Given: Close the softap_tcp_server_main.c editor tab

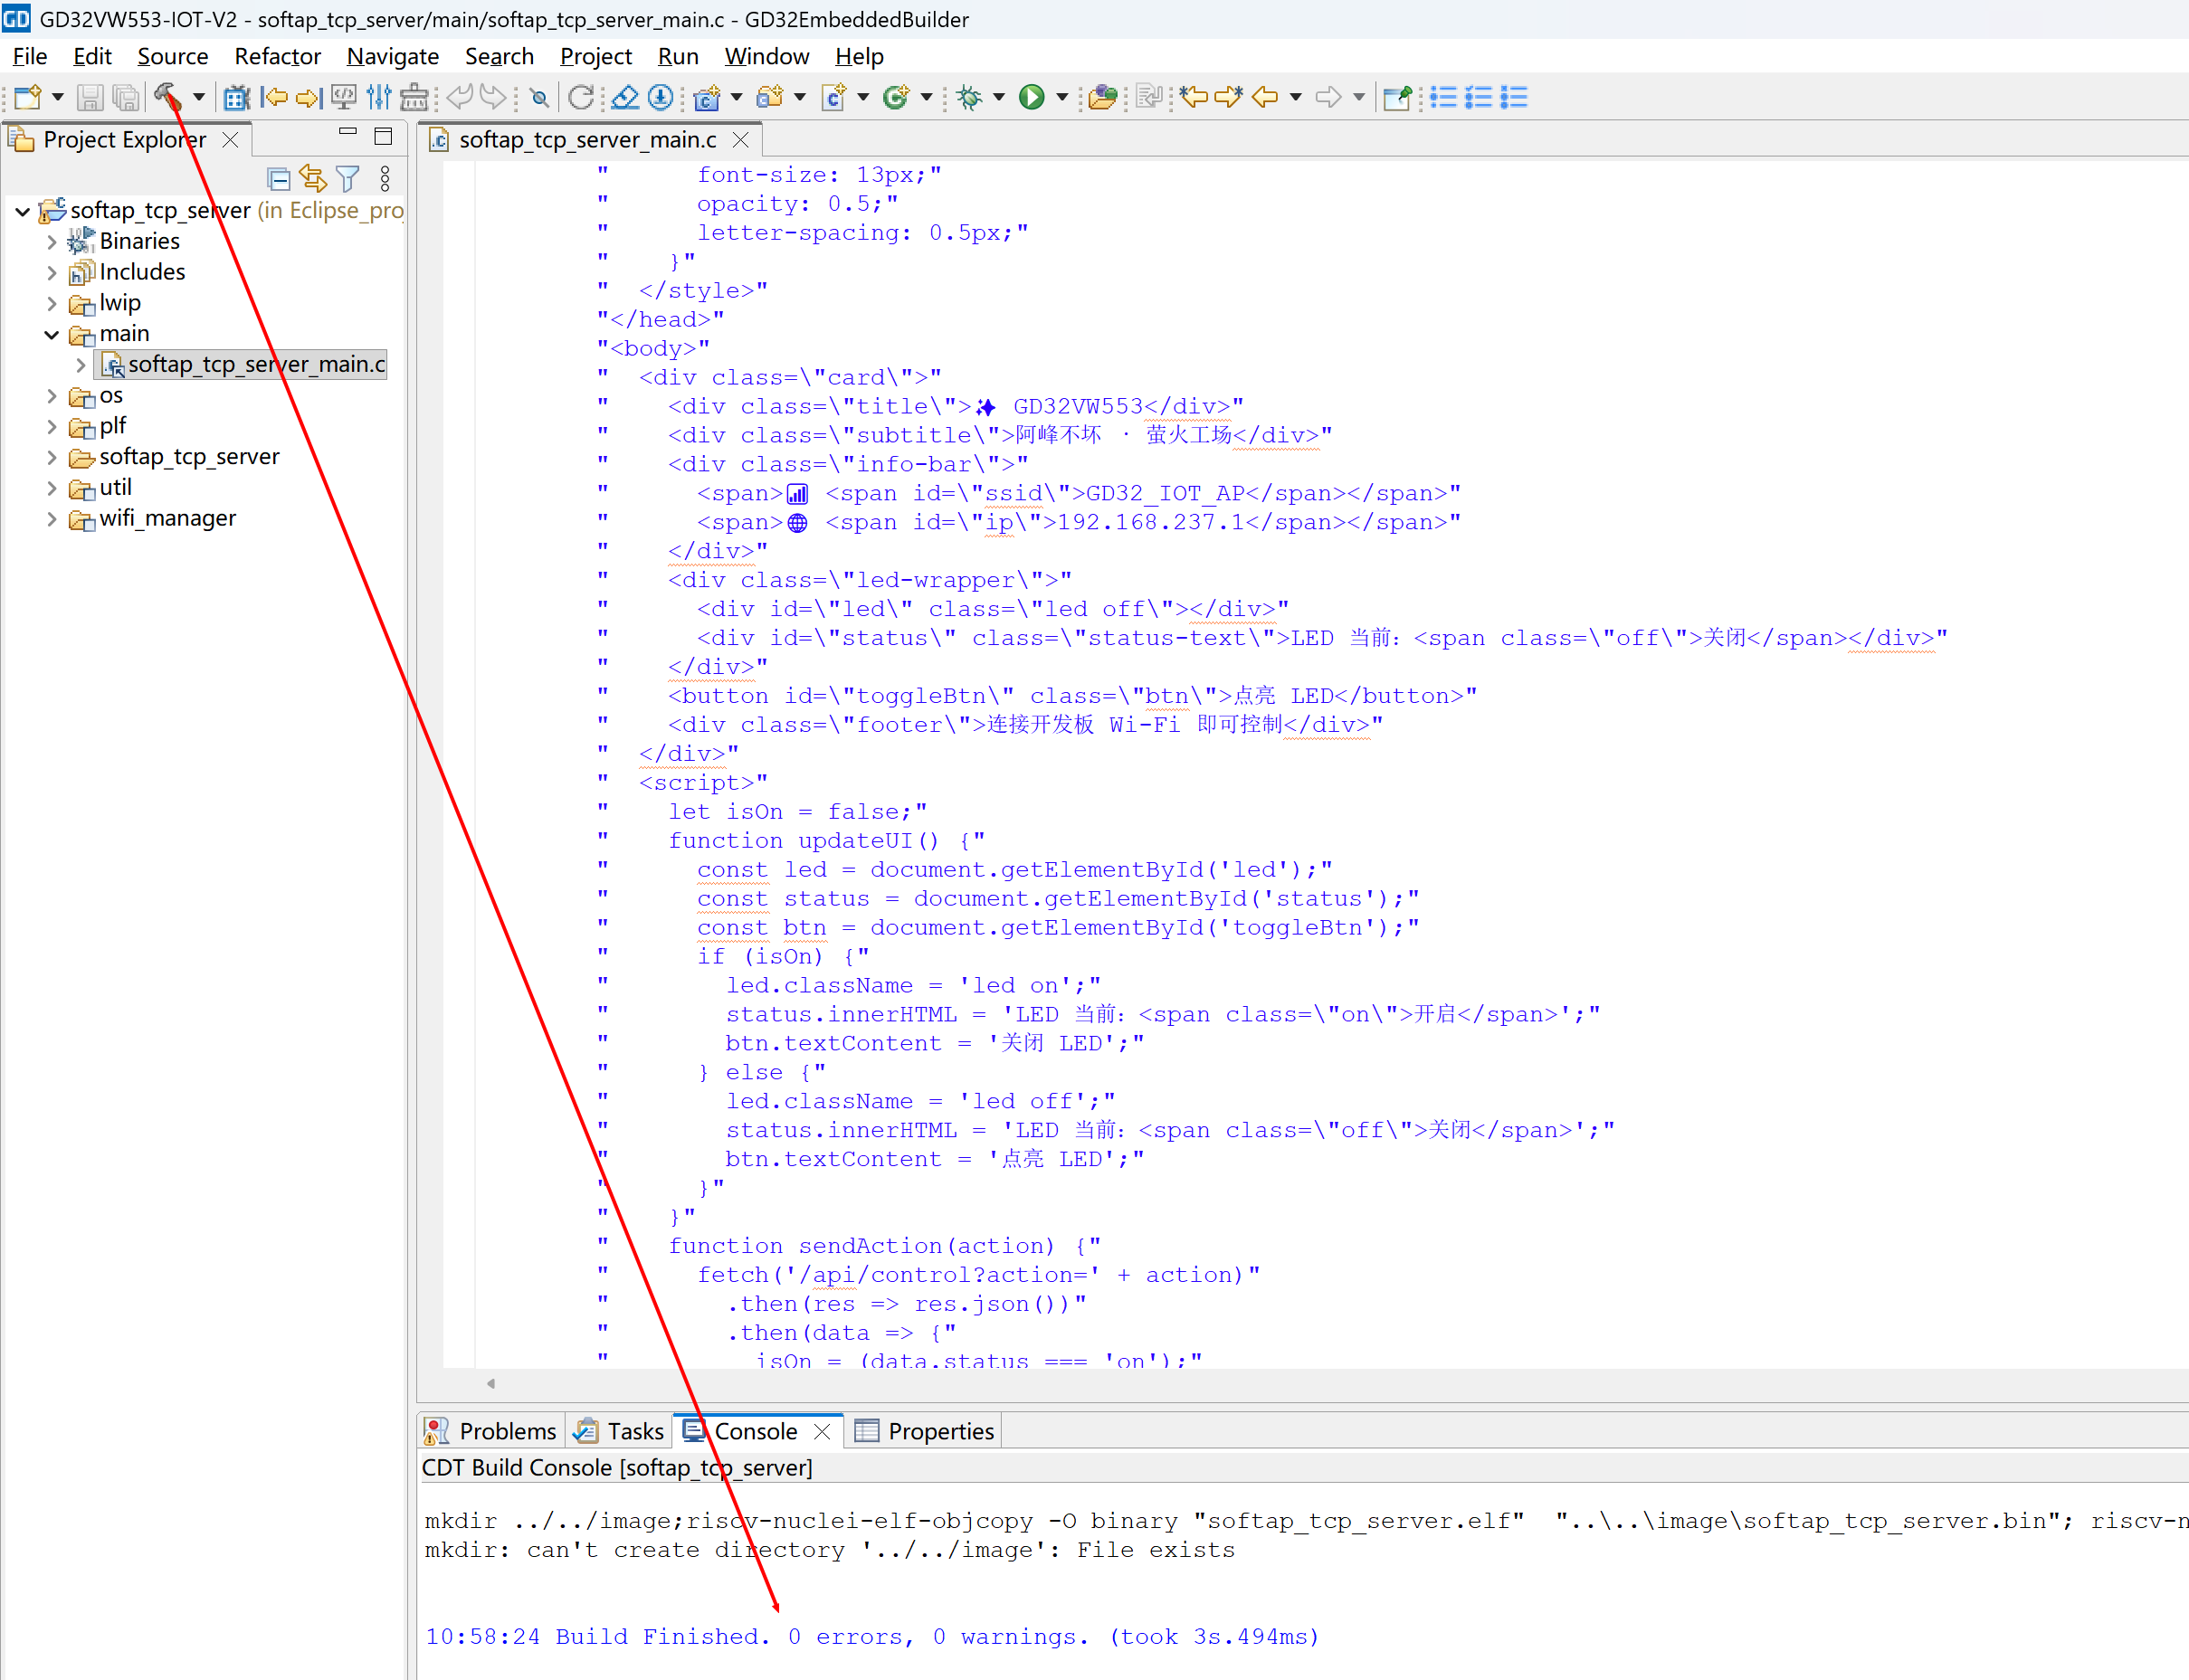Looking at the screenshot, I should click(x=741, y=140).
